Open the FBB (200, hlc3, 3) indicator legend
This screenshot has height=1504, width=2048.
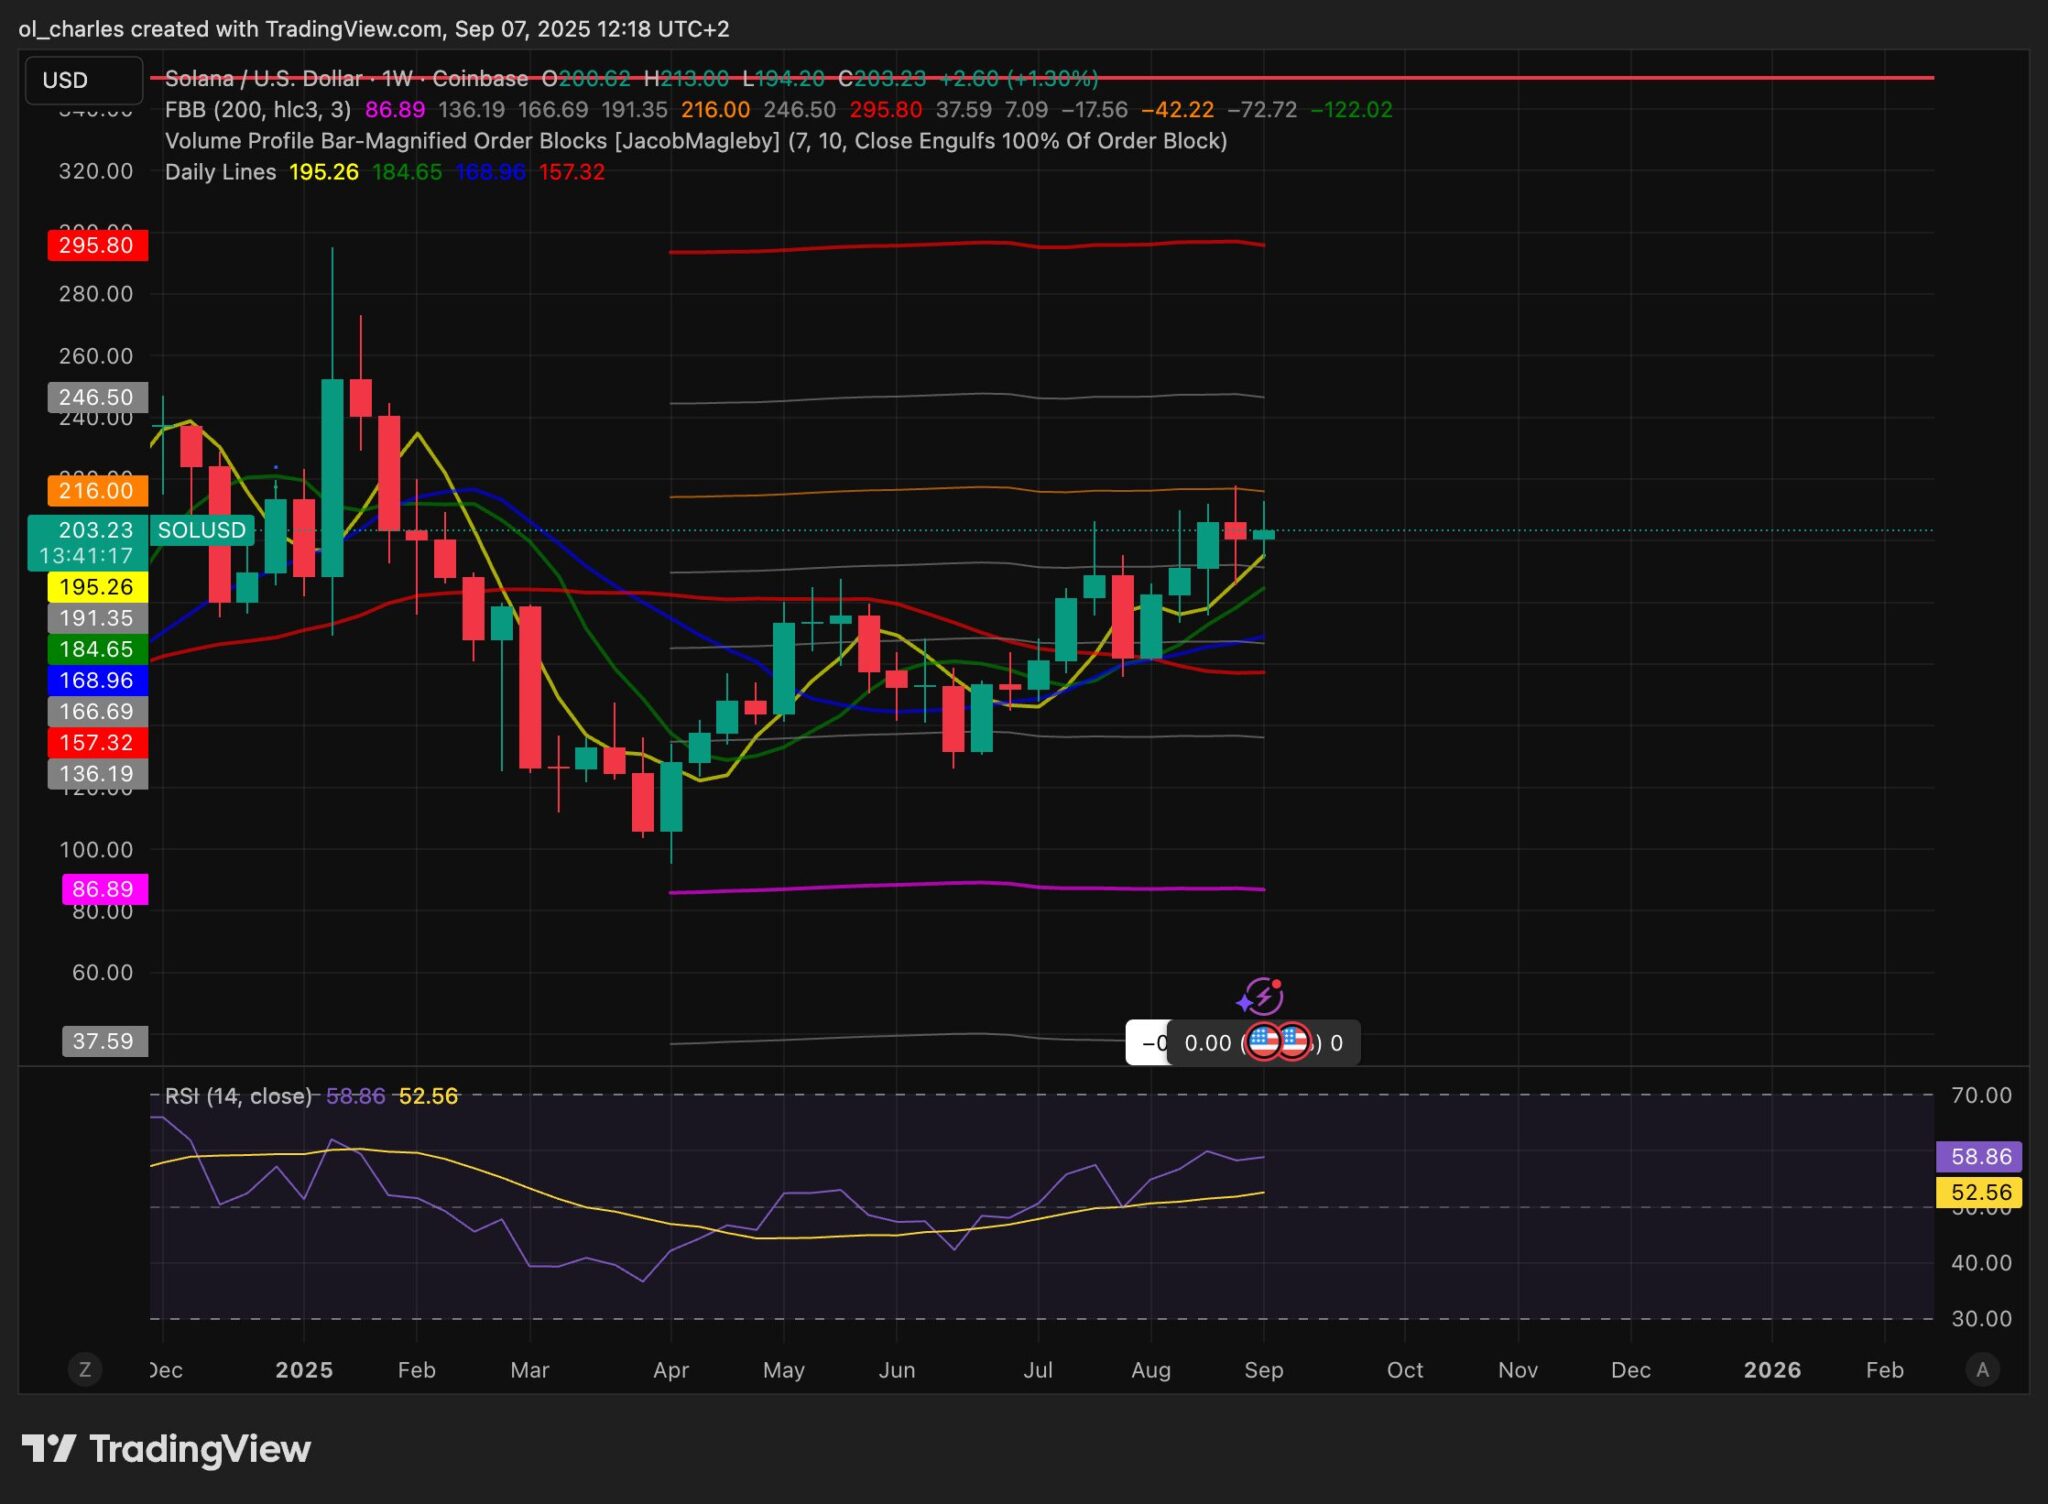coord(257,110)
